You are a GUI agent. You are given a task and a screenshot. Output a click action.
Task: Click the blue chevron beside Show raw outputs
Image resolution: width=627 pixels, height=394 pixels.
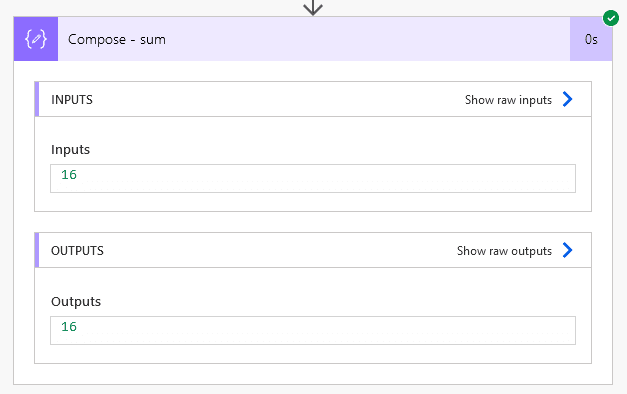[567, 250]
